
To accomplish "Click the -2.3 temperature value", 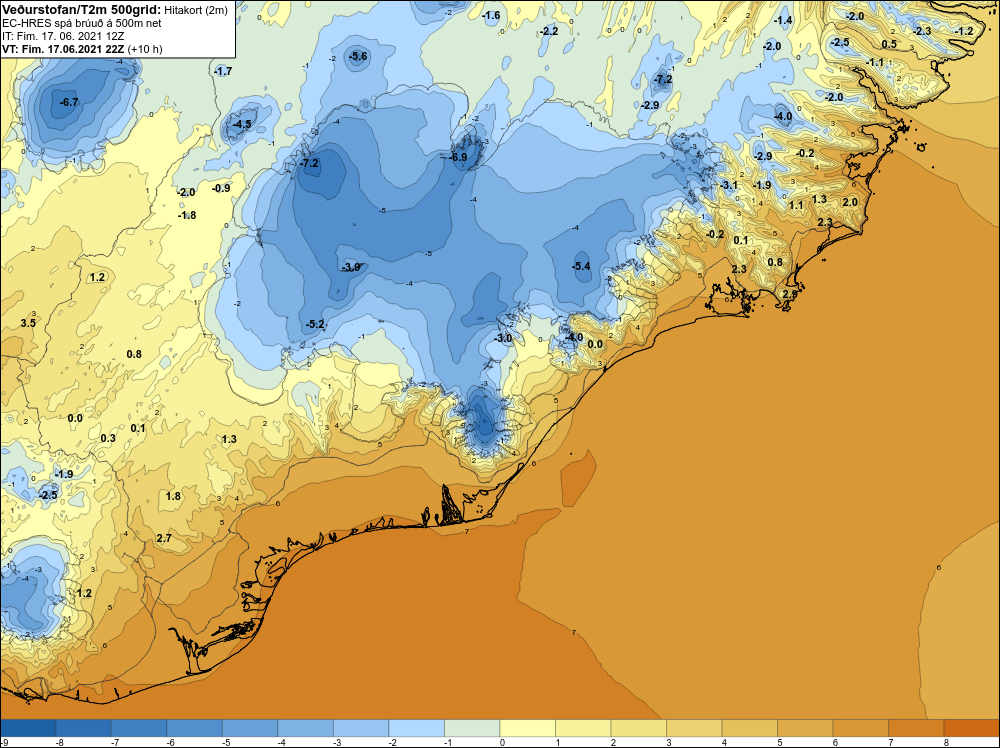I will click(922, 31).
